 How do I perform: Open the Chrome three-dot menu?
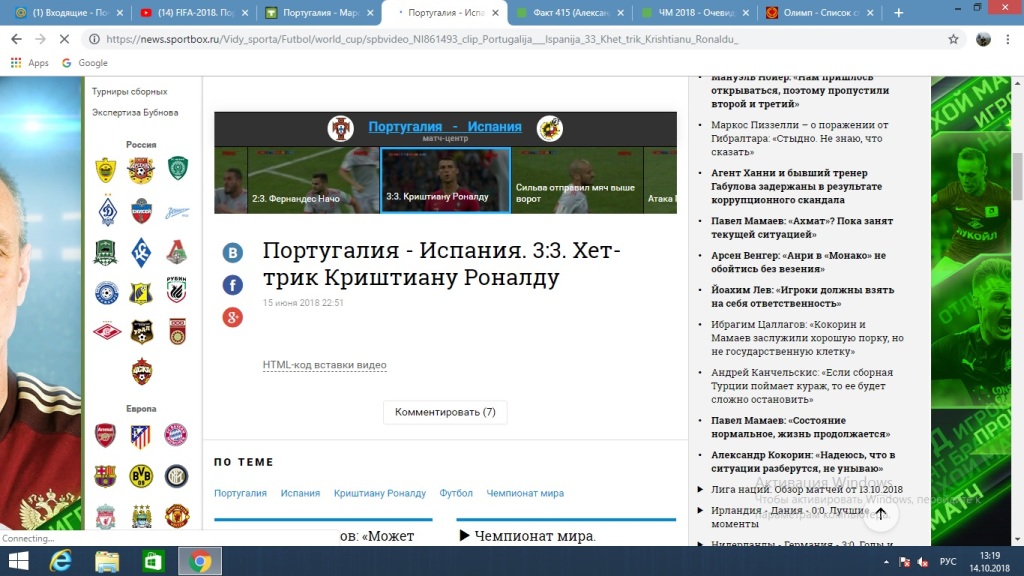pyautogui.click(x=1008, y=39)
